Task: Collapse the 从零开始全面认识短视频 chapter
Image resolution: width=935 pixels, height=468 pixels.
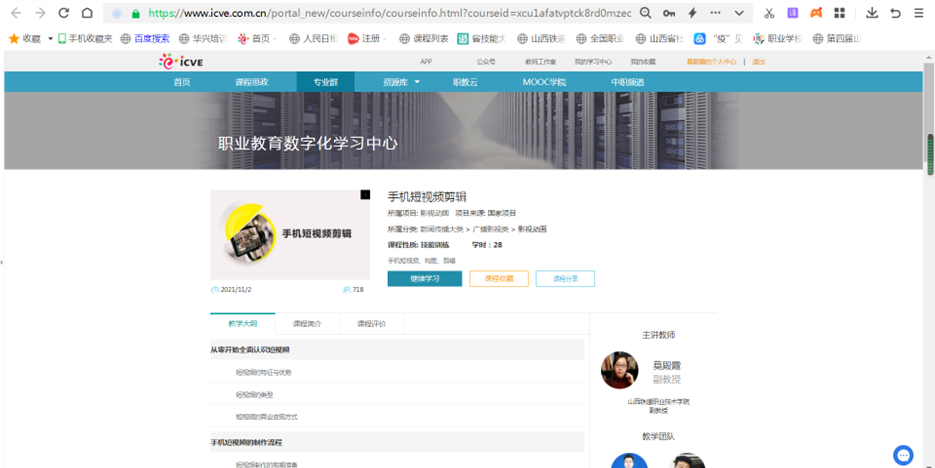Action: point(397,350)
